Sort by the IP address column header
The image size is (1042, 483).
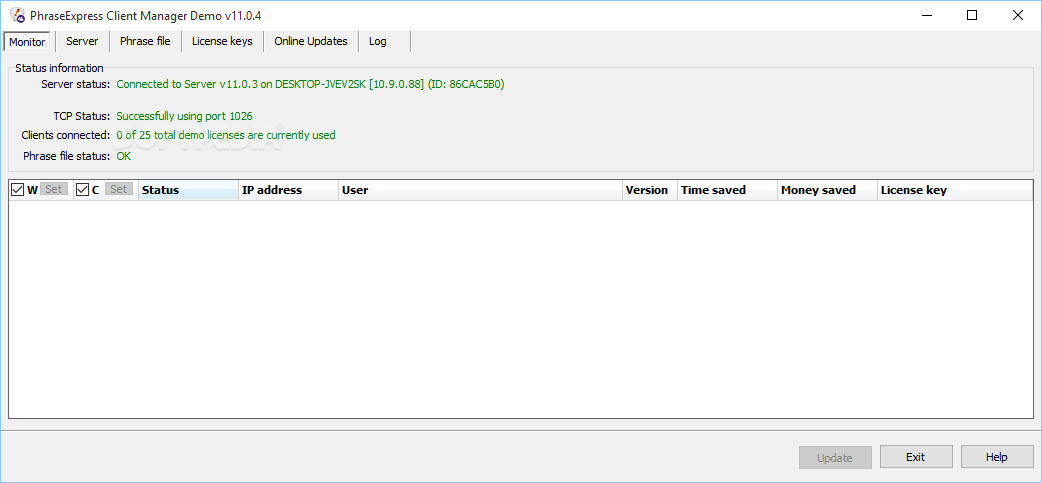tap(288, 190)
